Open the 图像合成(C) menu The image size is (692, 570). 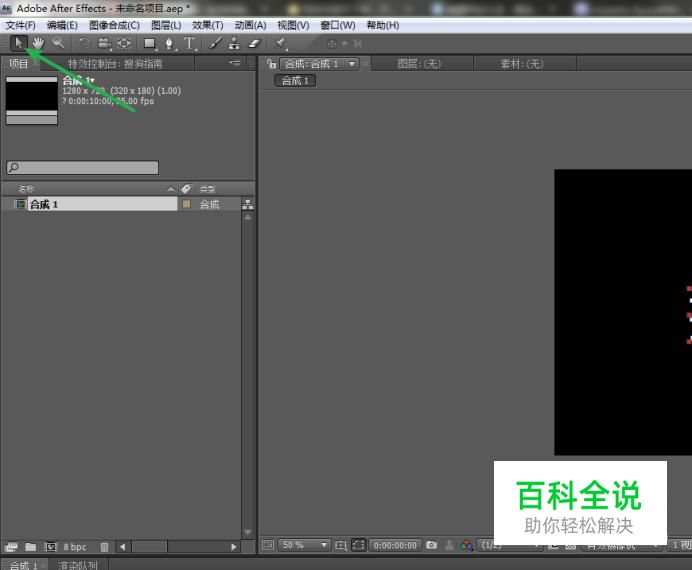point(114,26)
